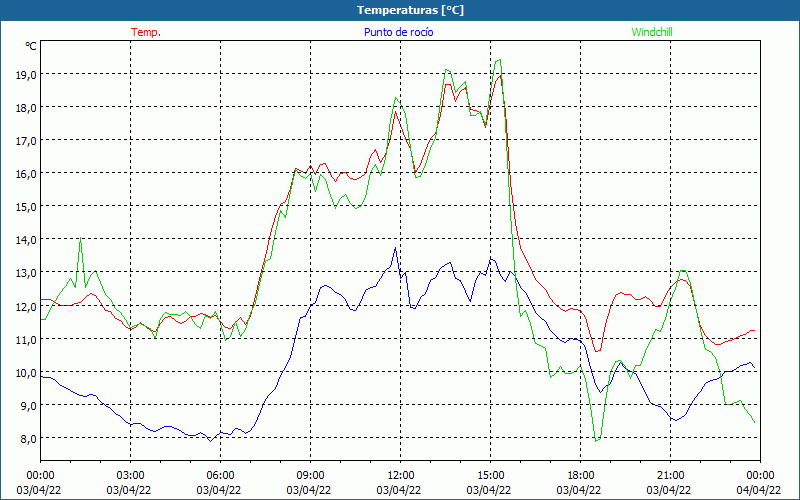The width and height of the screenshot is (800, 500).
Task: Click the '21:00' time label
Action: coord(670,476)
